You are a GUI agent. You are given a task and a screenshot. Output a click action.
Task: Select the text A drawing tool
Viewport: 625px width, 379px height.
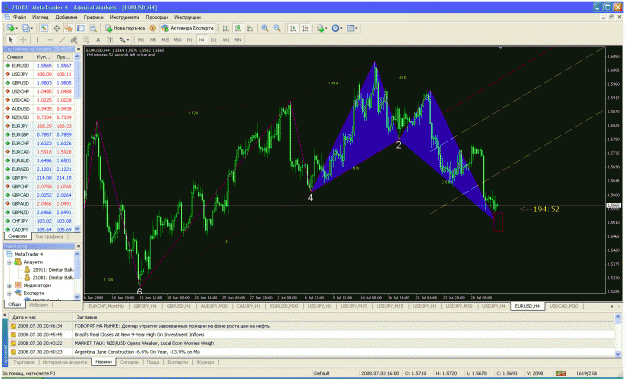[x=98, y=40]
